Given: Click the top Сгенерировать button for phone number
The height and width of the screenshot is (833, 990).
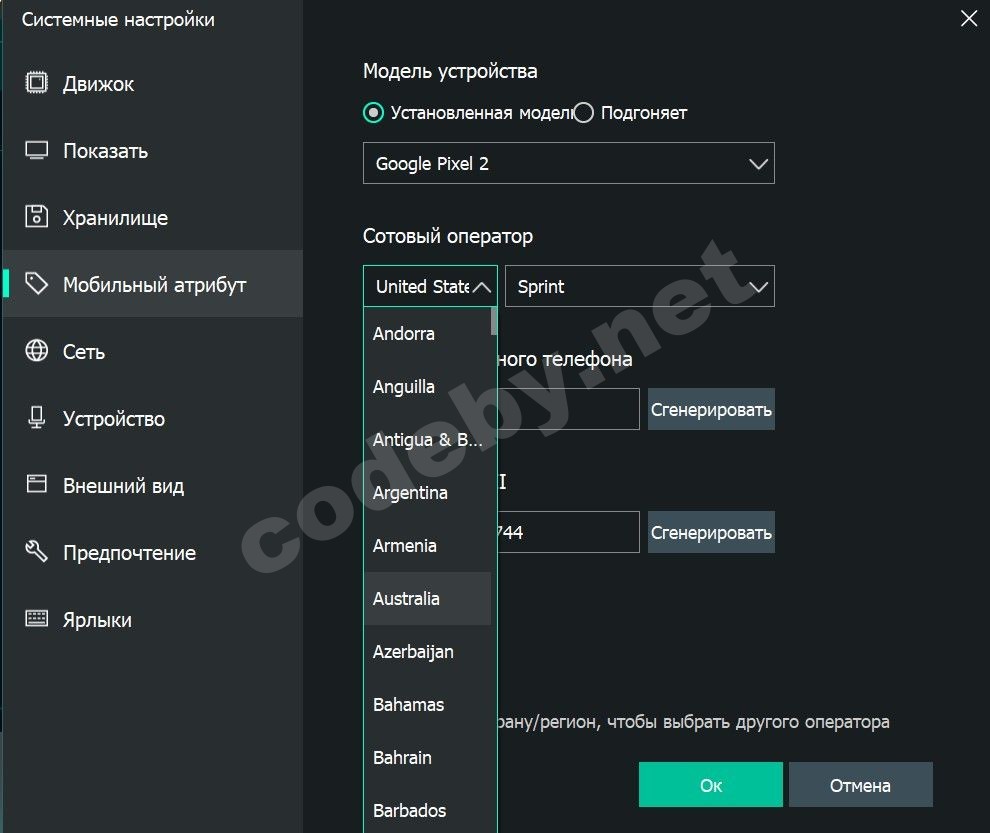Looking at the screenshot, I should pos(711,410).
